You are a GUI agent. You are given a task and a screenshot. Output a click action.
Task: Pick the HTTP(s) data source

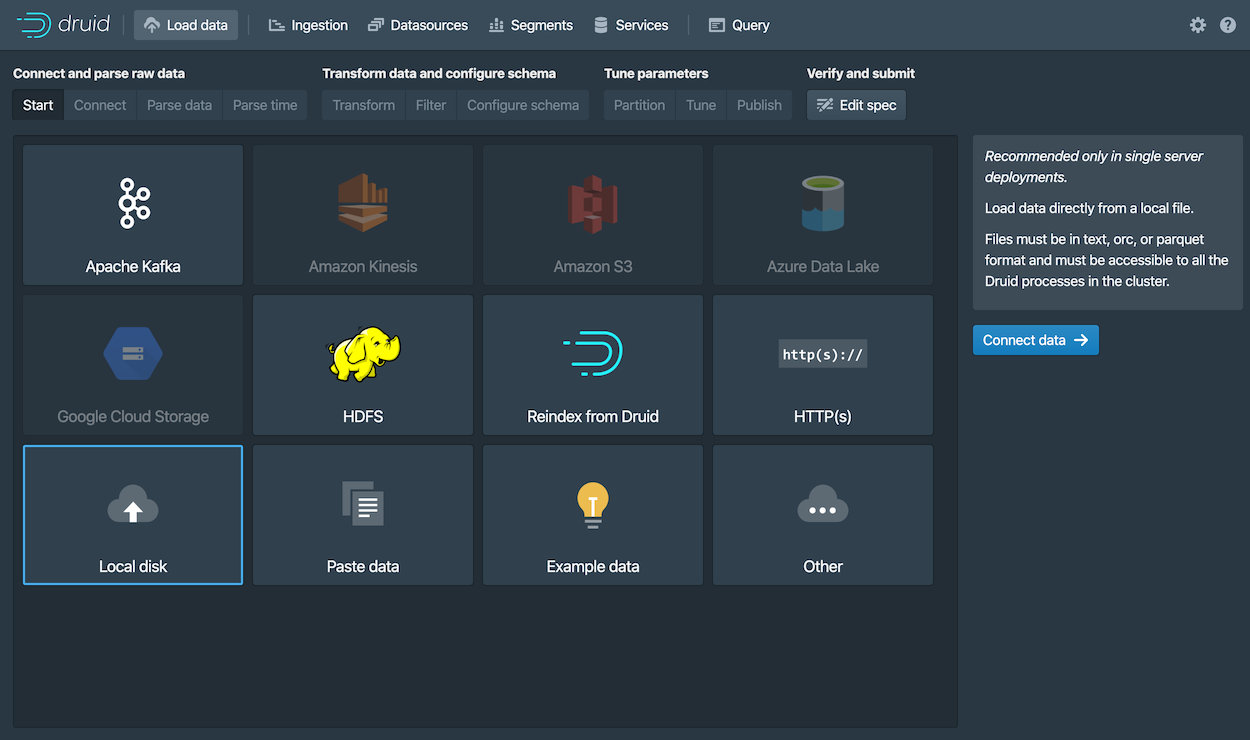(822, 365)
